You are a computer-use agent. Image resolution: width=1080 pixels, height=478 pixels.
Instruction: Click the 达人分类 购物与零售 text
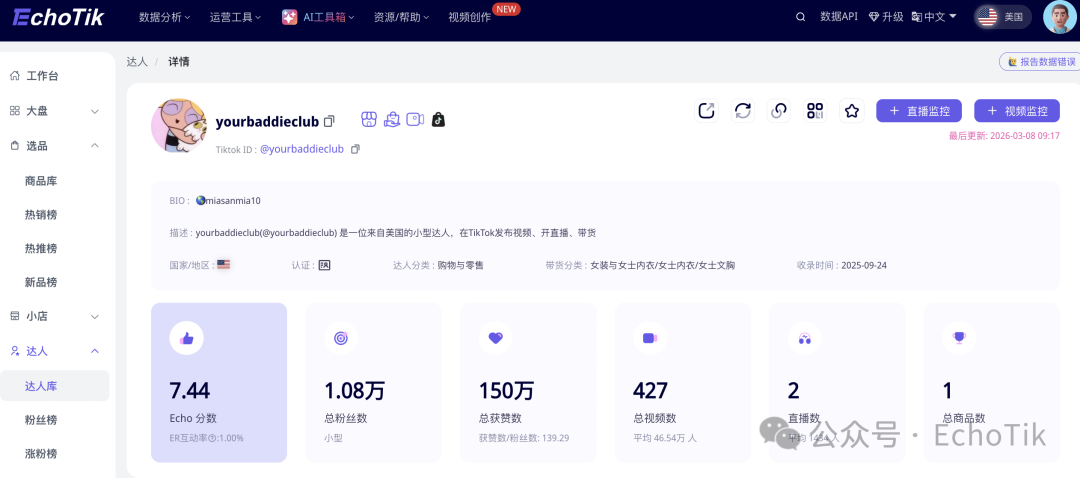pos(438,264)
